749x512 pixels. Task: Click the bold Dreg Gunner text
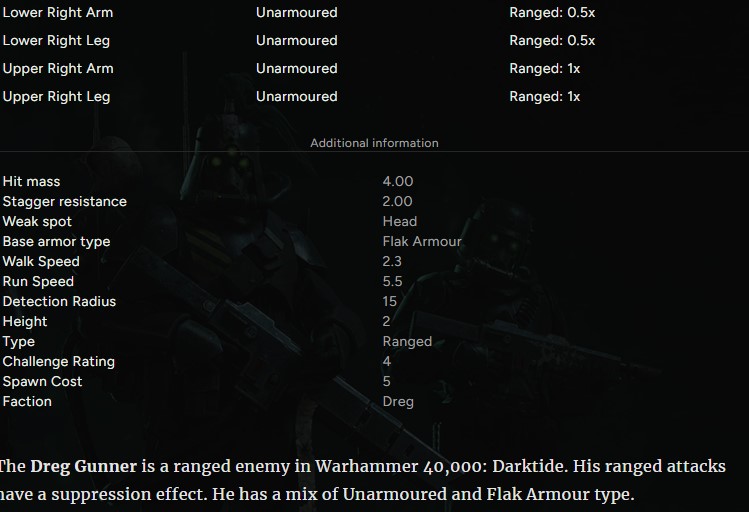(x=84, y=466)
